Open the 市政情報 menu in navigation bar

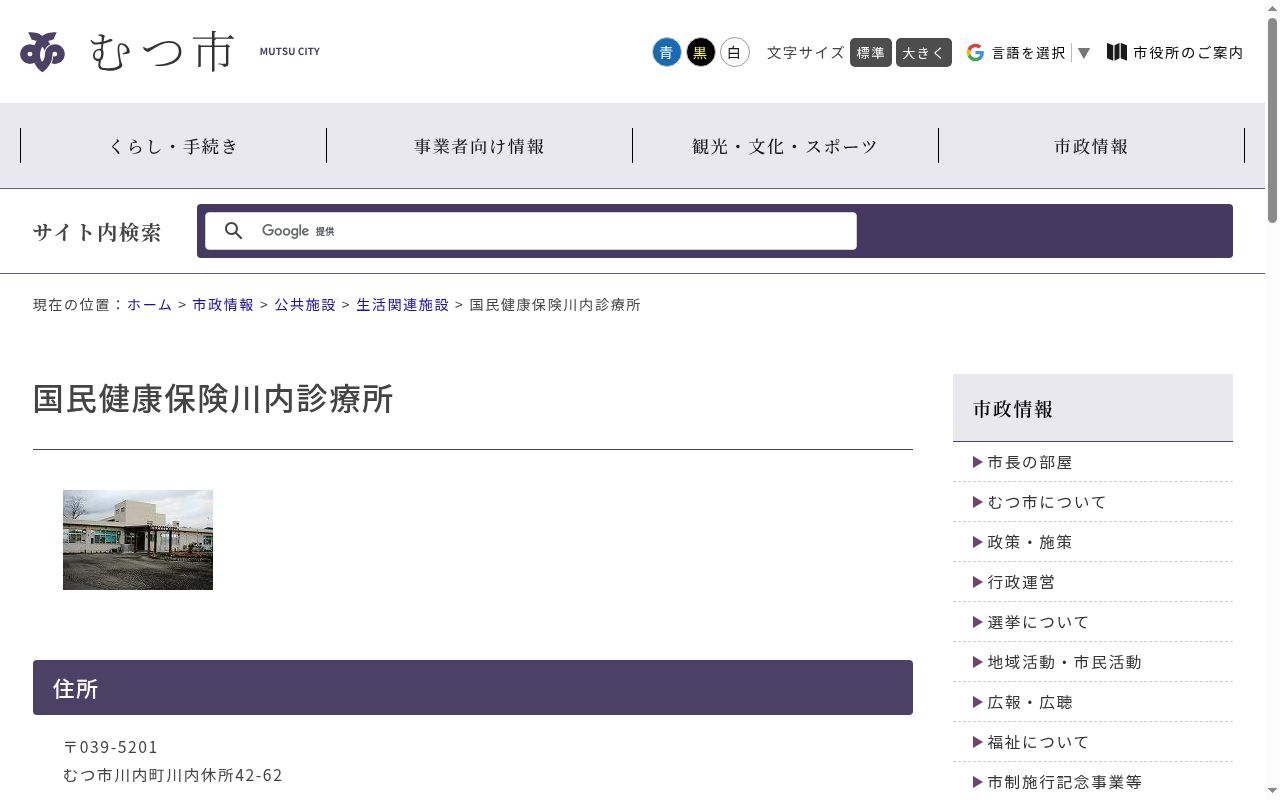[x=1091, y=146]
